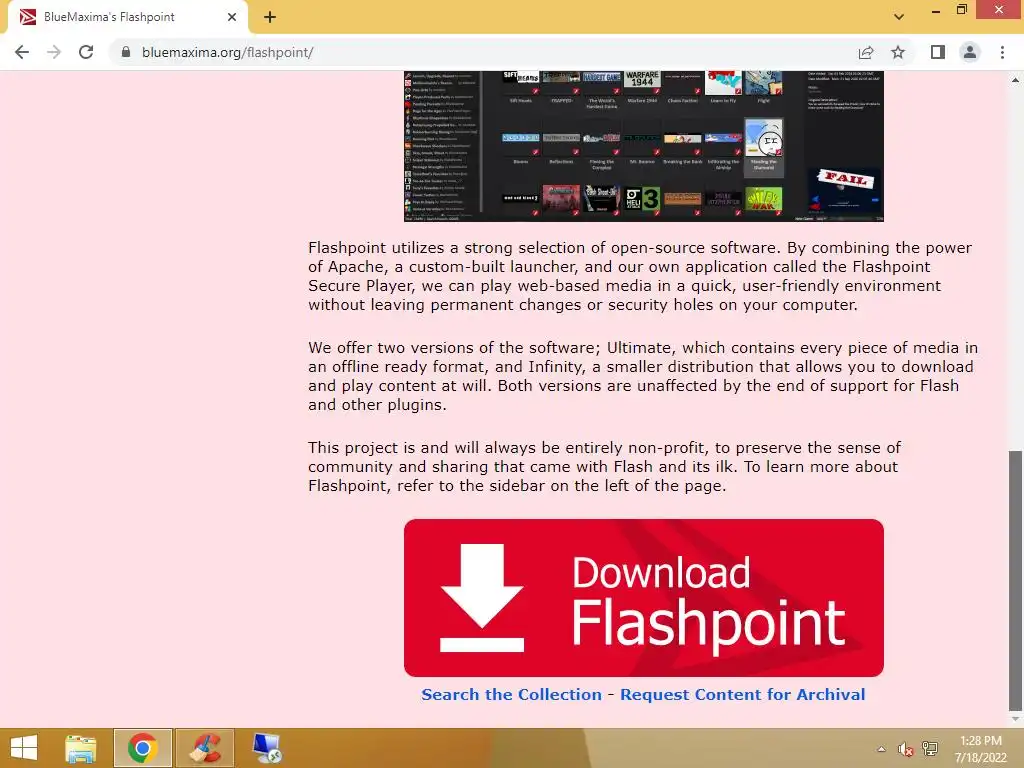The height and width of the screenshot is (768, 1024).
Task: Click scrollbar down arrow
Action: (1015, 719)
